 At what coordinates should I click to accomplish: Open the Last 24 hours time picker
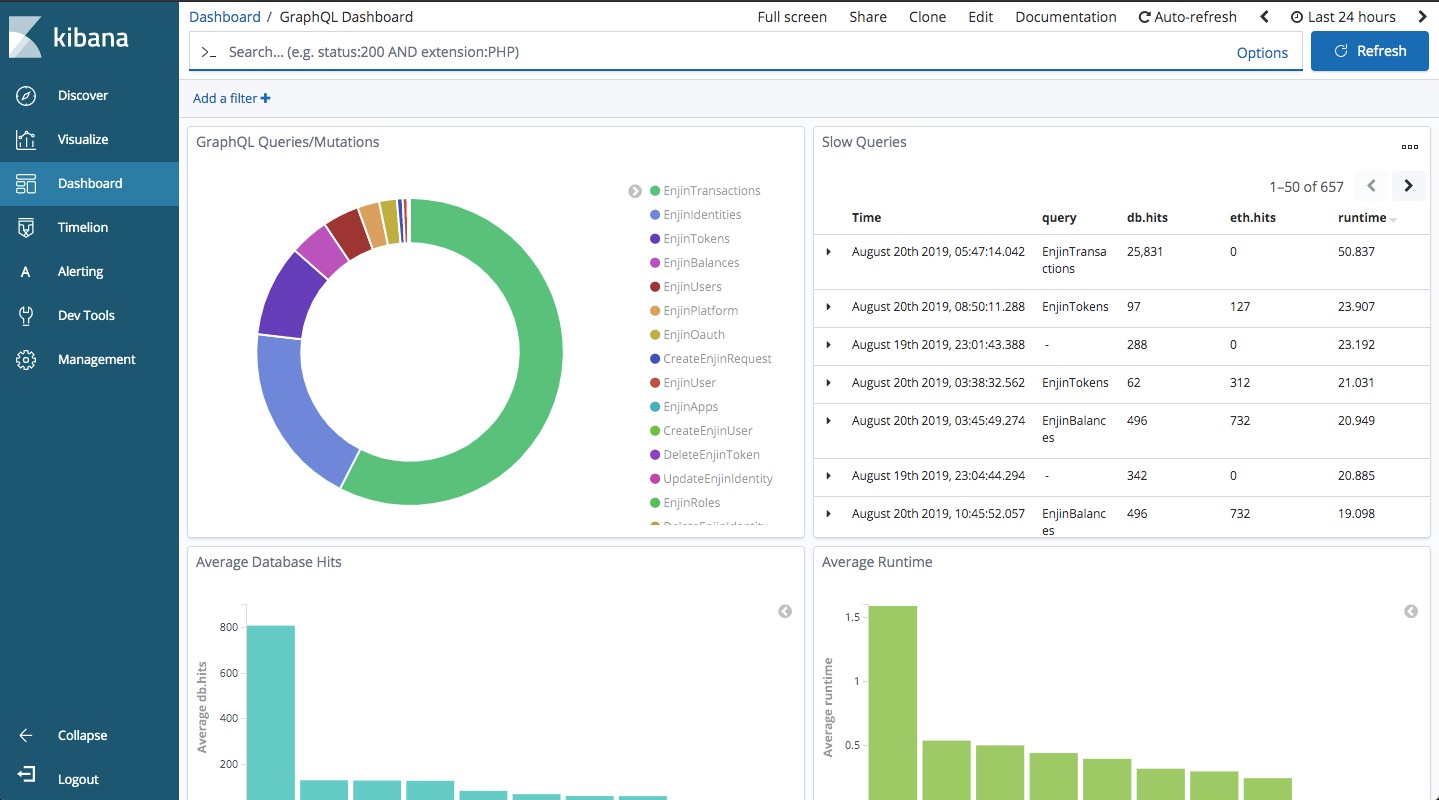[1343, 17]
